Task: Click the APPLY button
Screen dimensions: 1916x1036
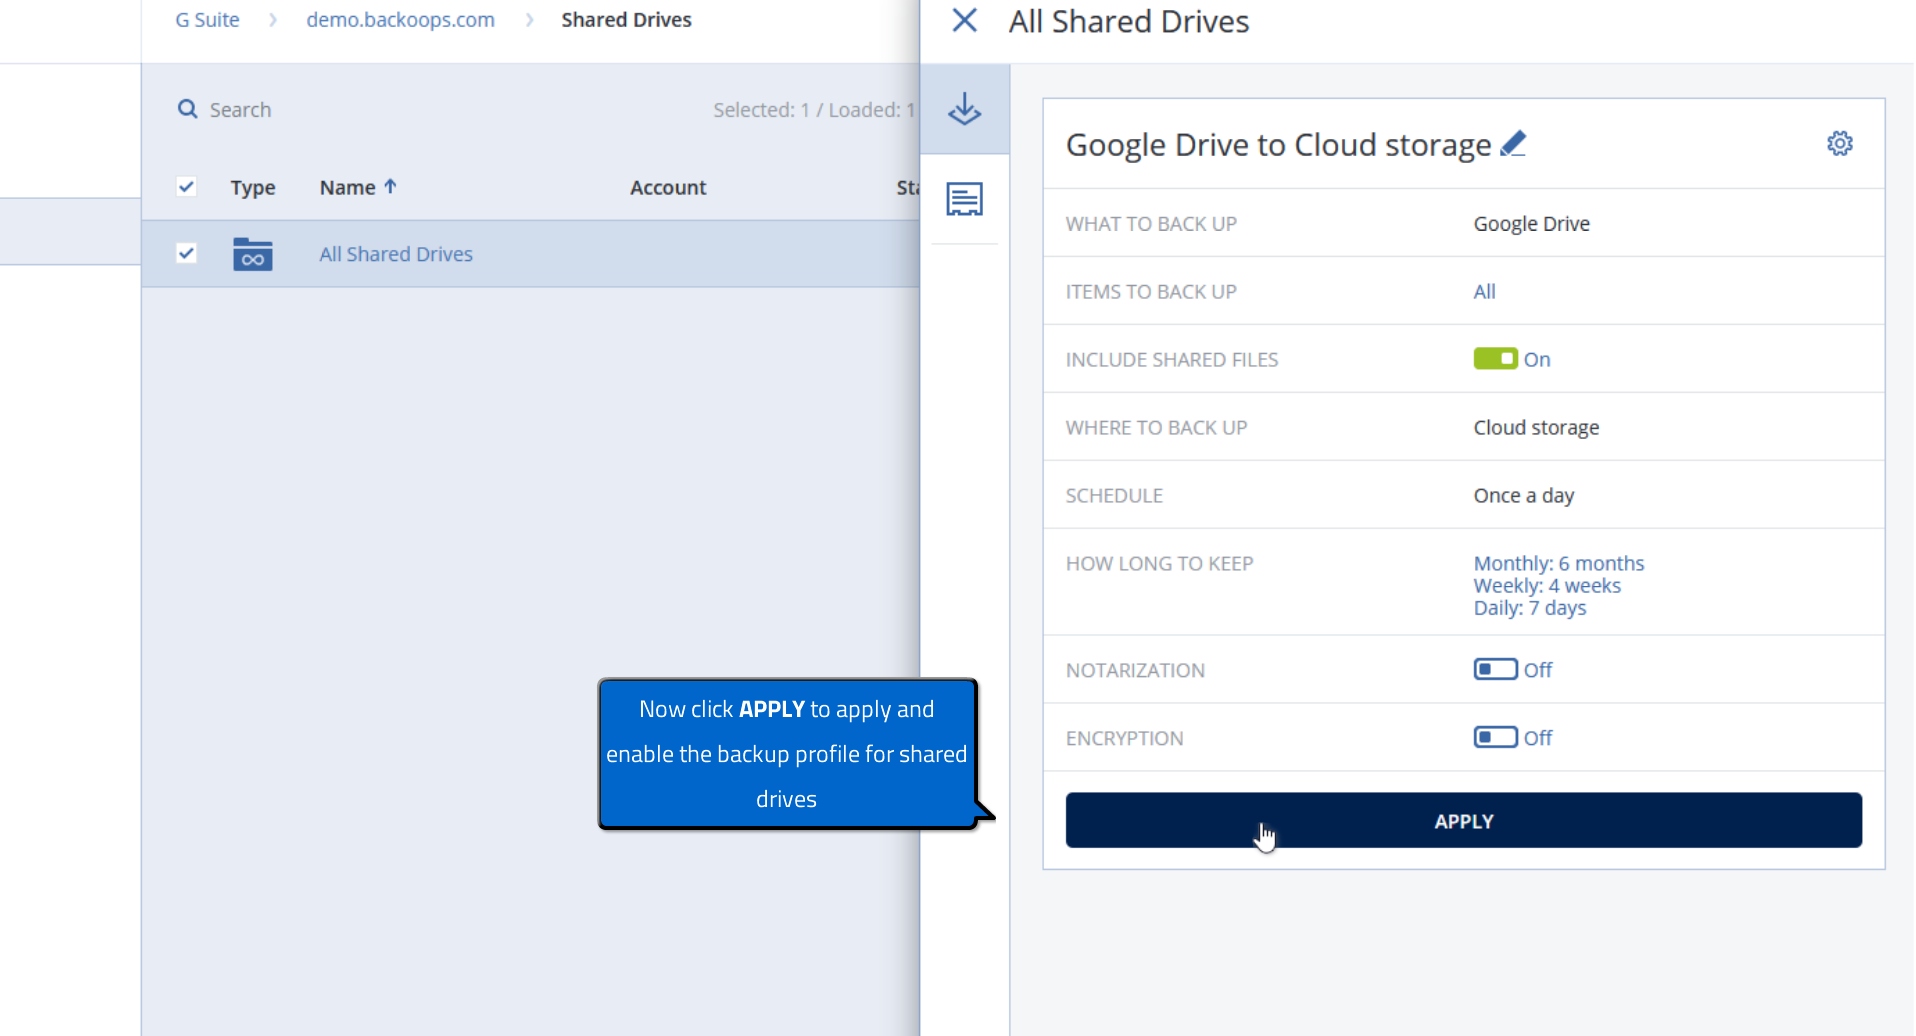Action: (1463, 821)
